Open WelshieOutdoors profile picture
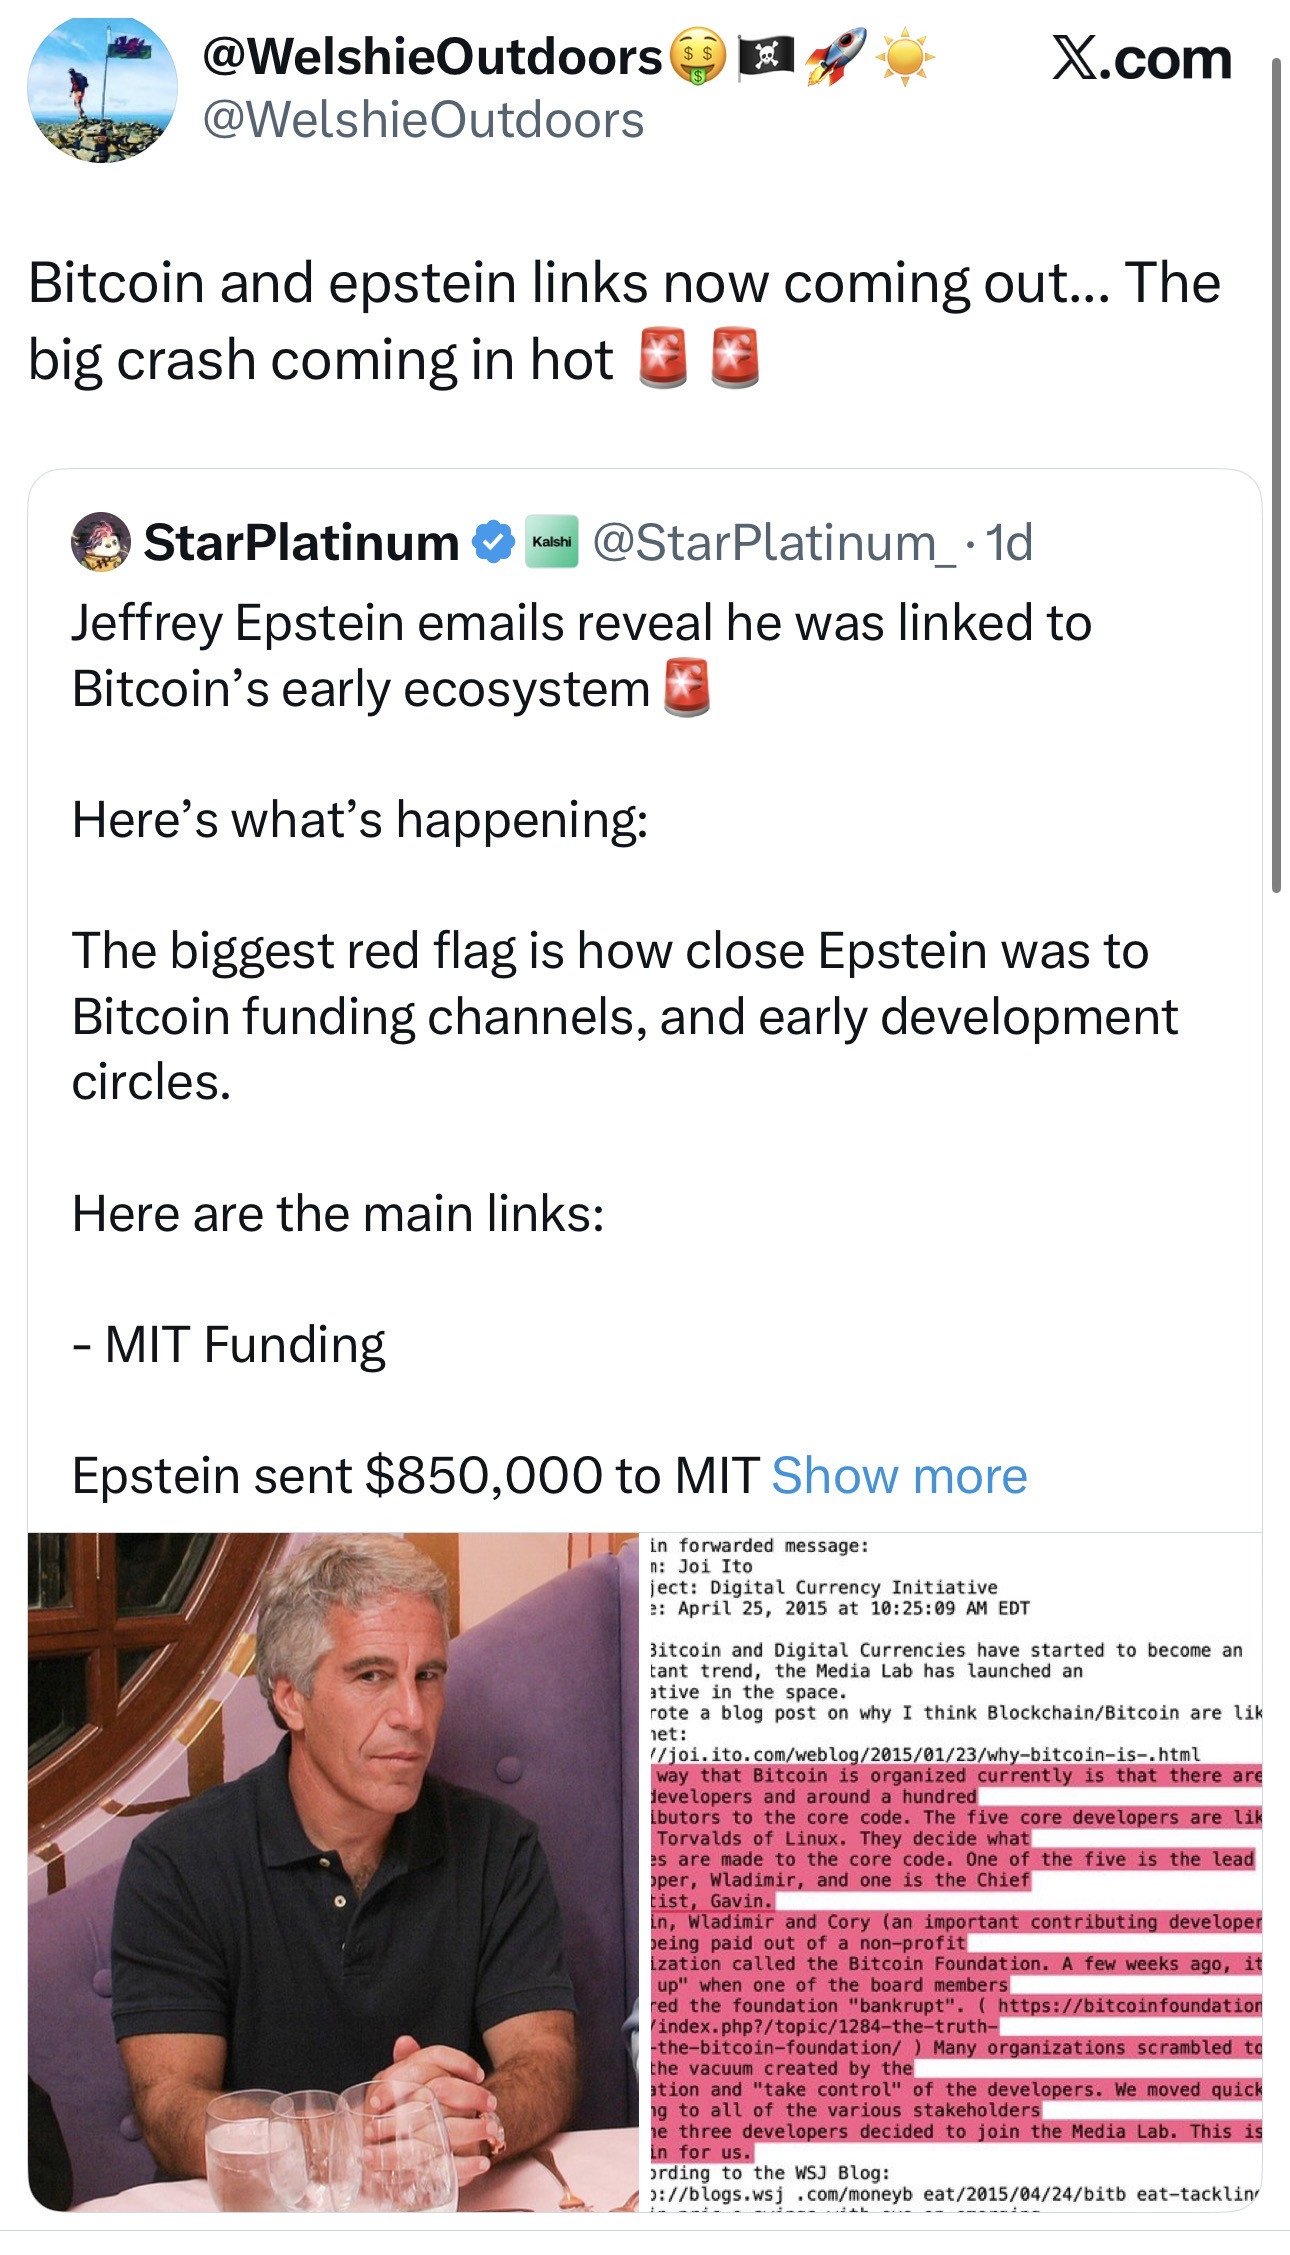The height and width of the screenshot is (2255, 1290). click(102, 91)
